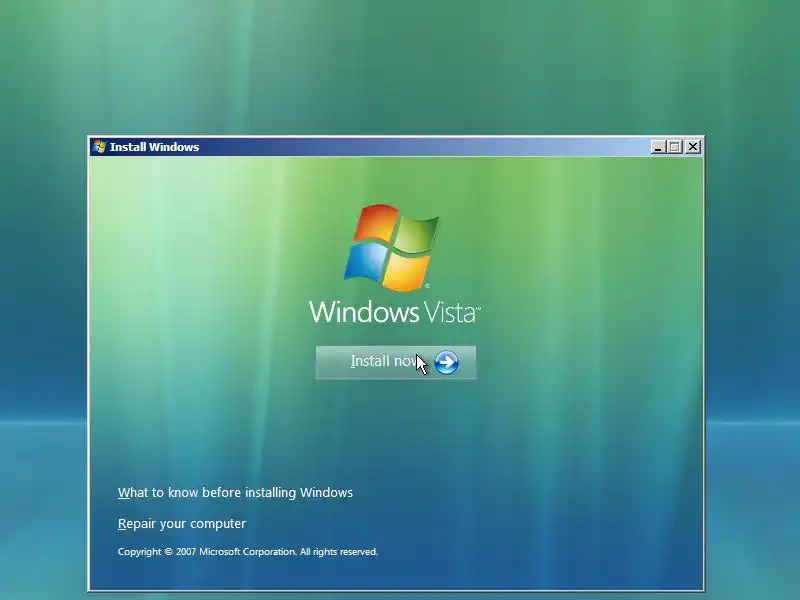Click the Install now button

click(x=396, y=362)
